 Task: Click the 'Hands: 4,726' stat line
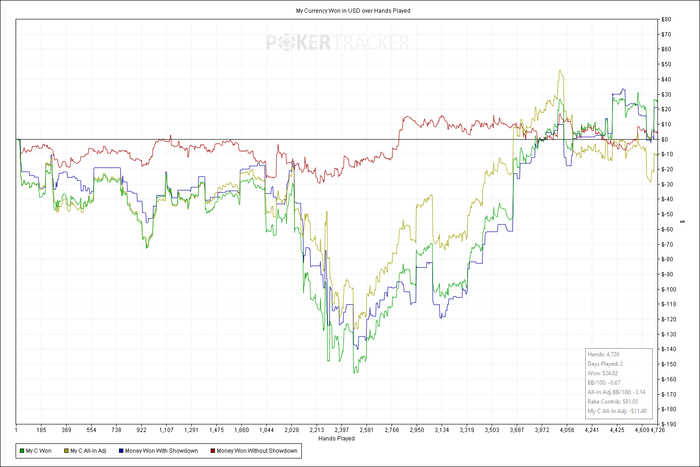604,354
